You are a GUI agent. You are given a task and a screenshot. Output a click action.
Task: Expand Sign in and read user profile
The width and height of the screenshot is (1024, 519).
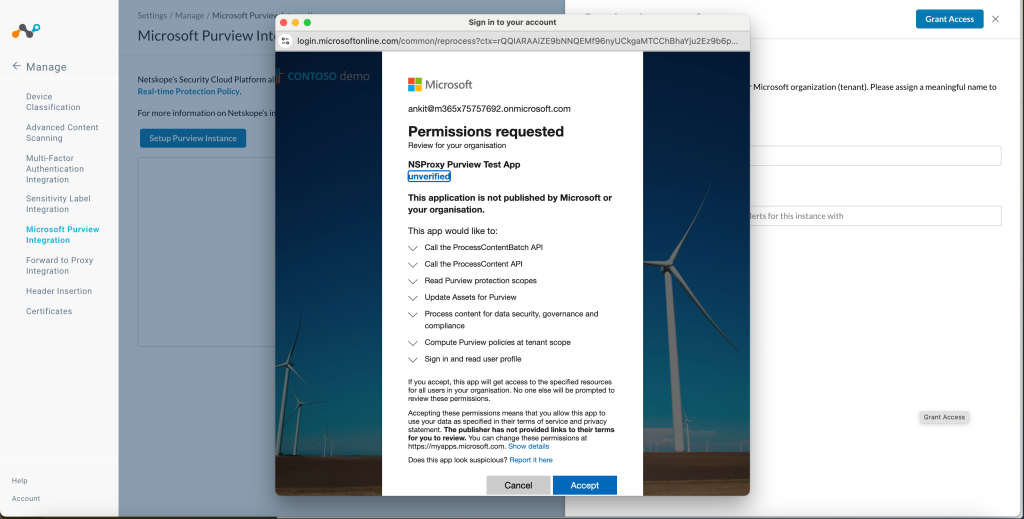click(x=413, y=360)
